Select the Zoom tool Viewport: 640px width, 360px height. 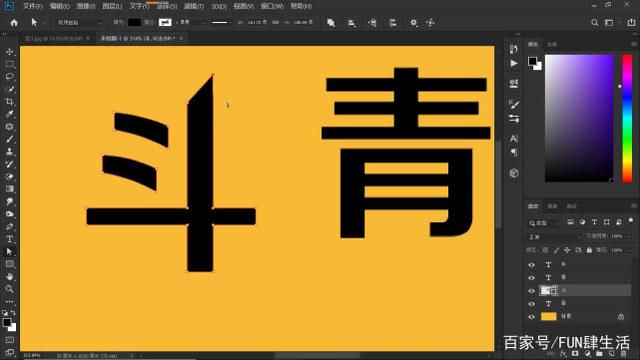pyautogui.click(x=9, y=289)
